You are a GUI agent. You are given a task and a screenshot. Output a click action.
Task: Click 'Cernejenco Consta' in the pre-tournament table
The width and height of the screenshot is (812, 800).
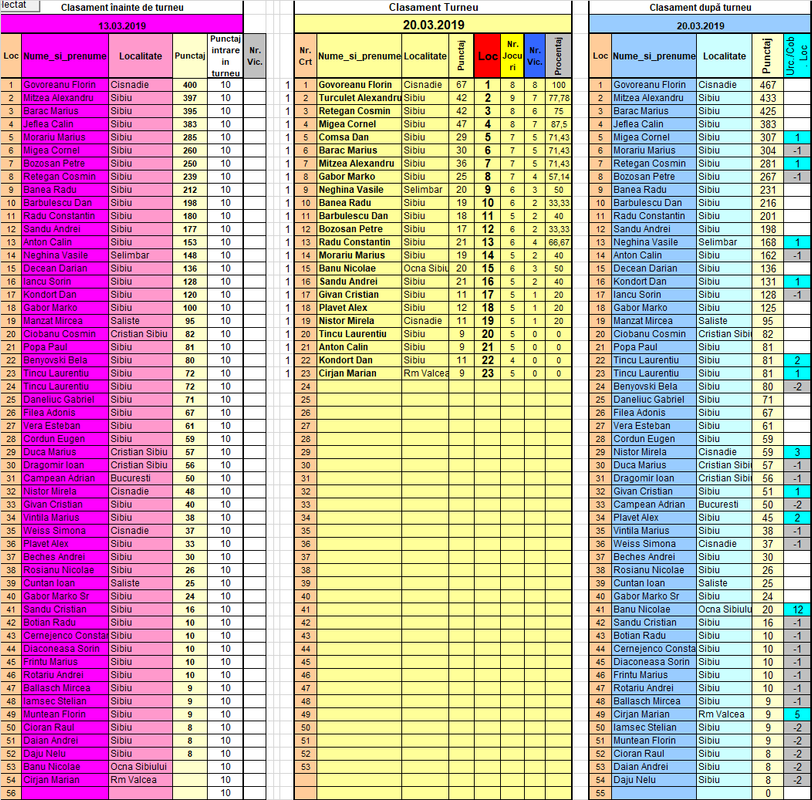65,636
